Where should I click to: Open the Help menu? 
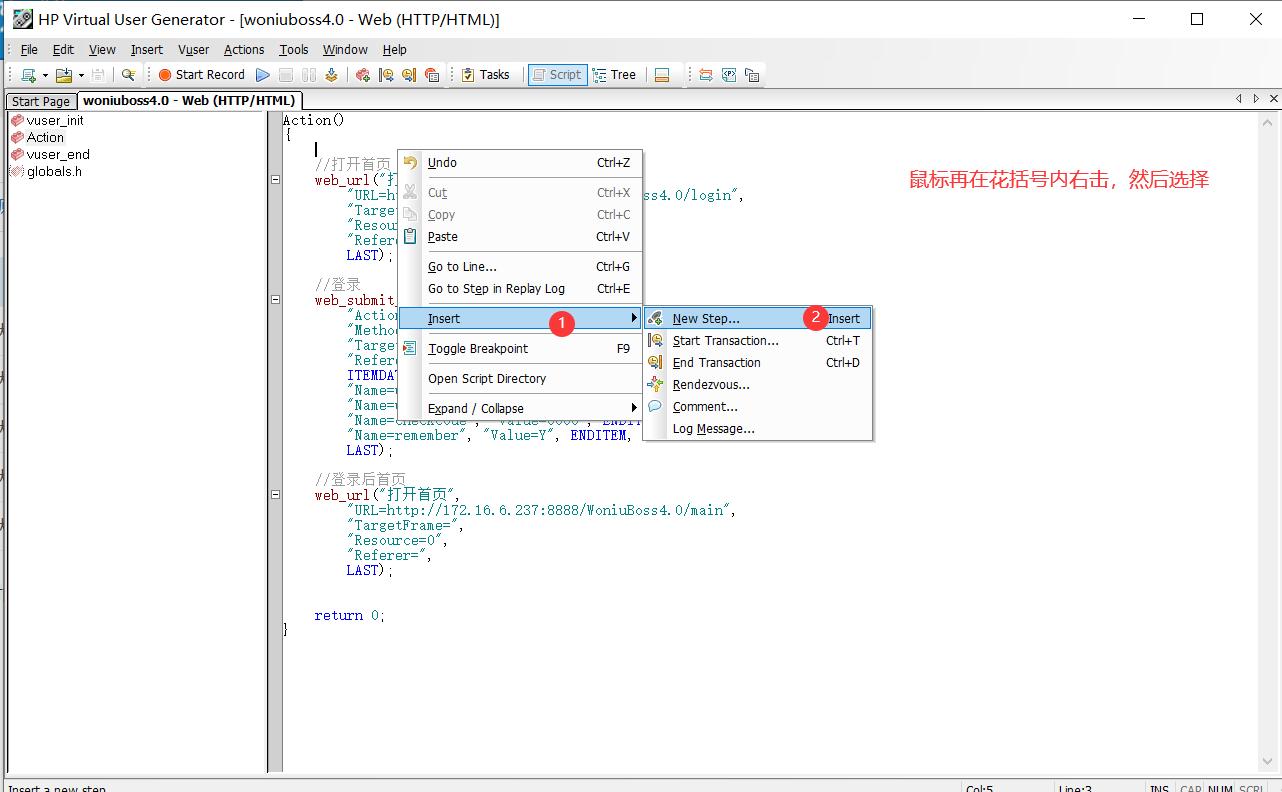395,49
